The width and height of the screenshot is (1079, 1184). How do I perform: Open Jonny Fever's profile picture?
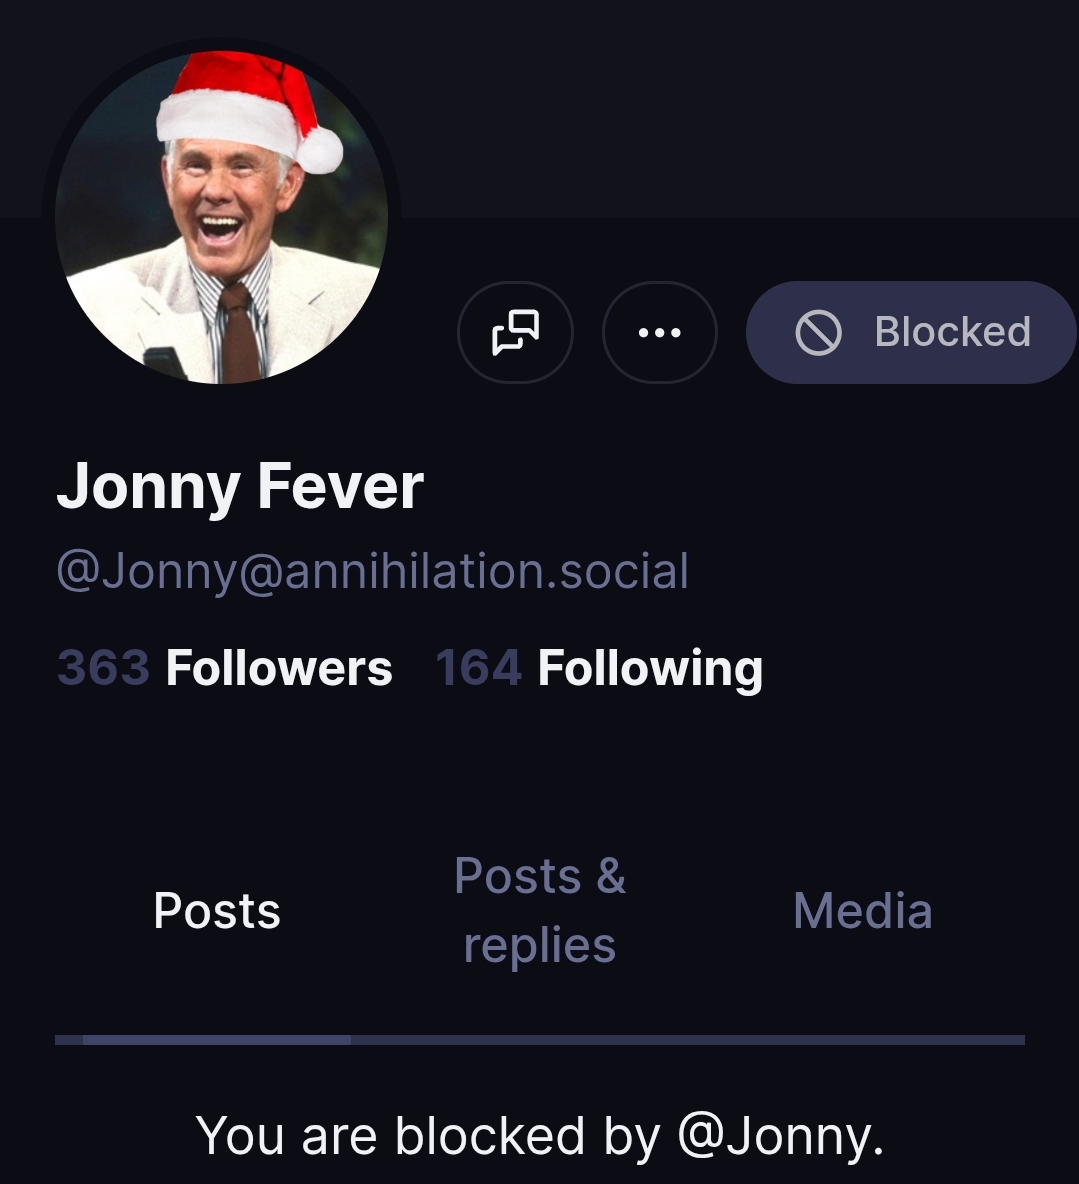(221, 240)
